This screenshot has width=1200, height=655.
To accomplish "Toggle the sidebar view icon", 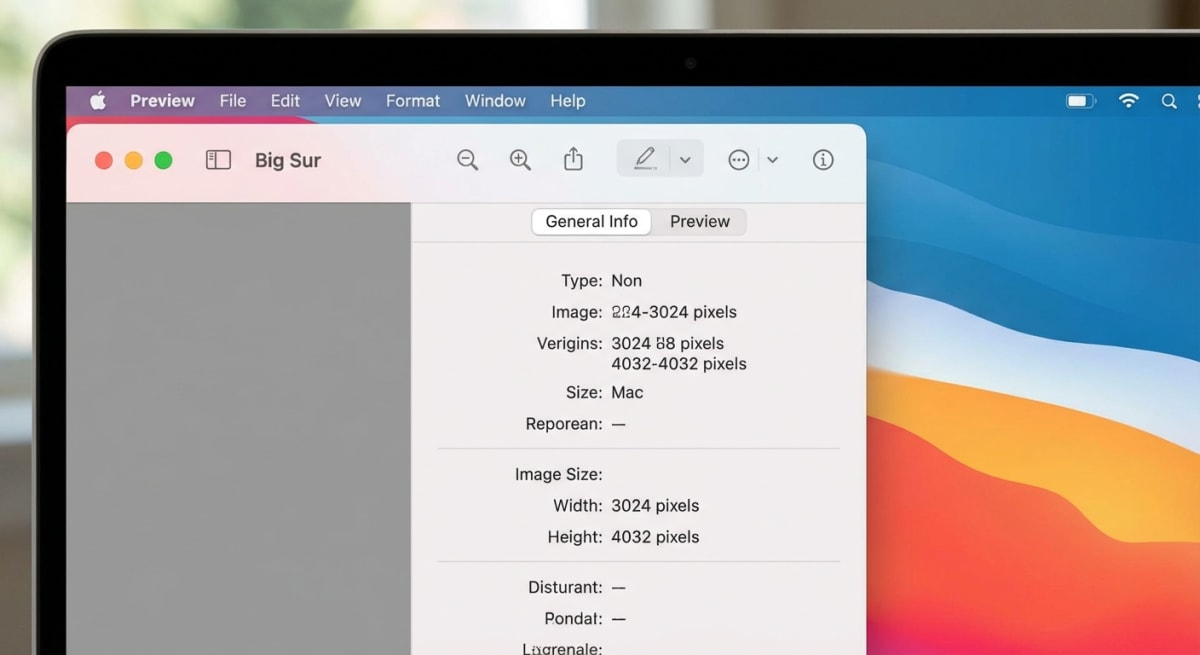I will (x=218, y=159).
